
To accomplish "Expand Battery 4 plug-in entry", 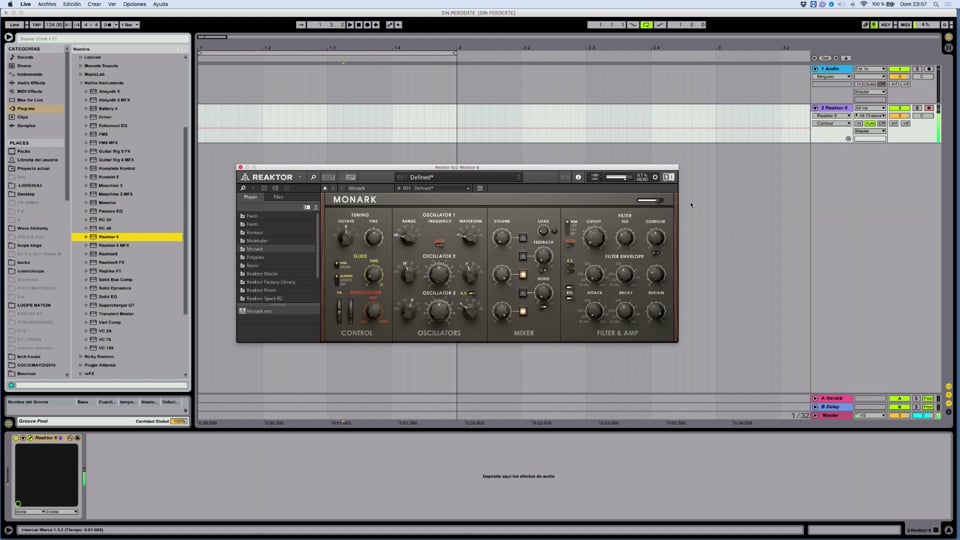I will [86, 108].
